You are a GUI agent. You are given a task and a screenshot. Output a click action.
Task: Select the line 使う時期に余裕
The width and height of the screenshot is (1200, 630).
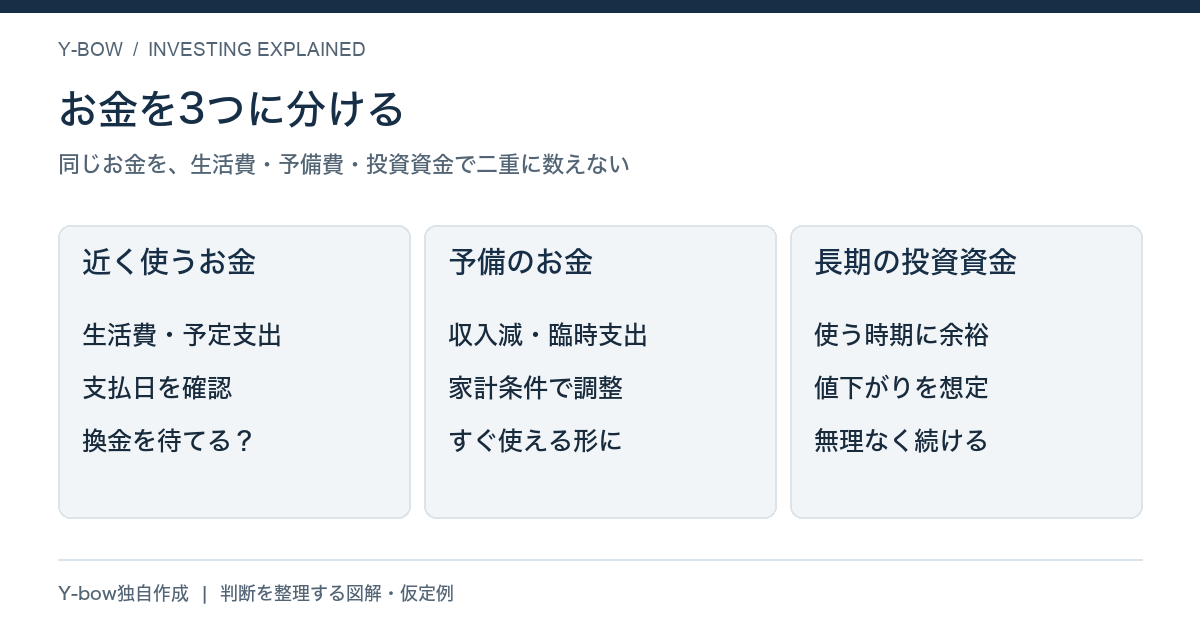(902, 335)
